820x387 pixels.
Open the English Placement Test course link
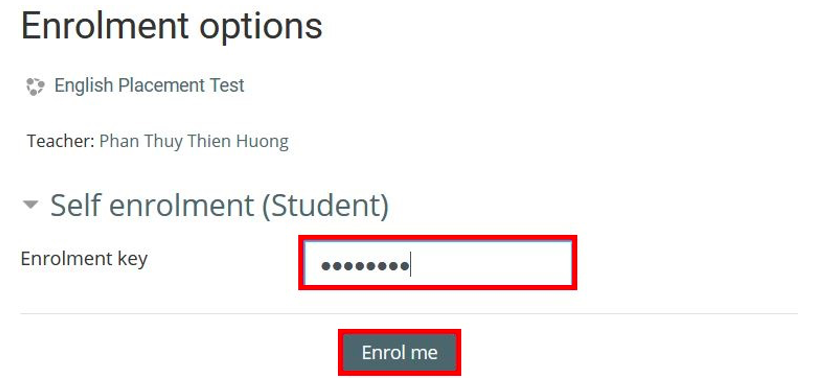149,85
